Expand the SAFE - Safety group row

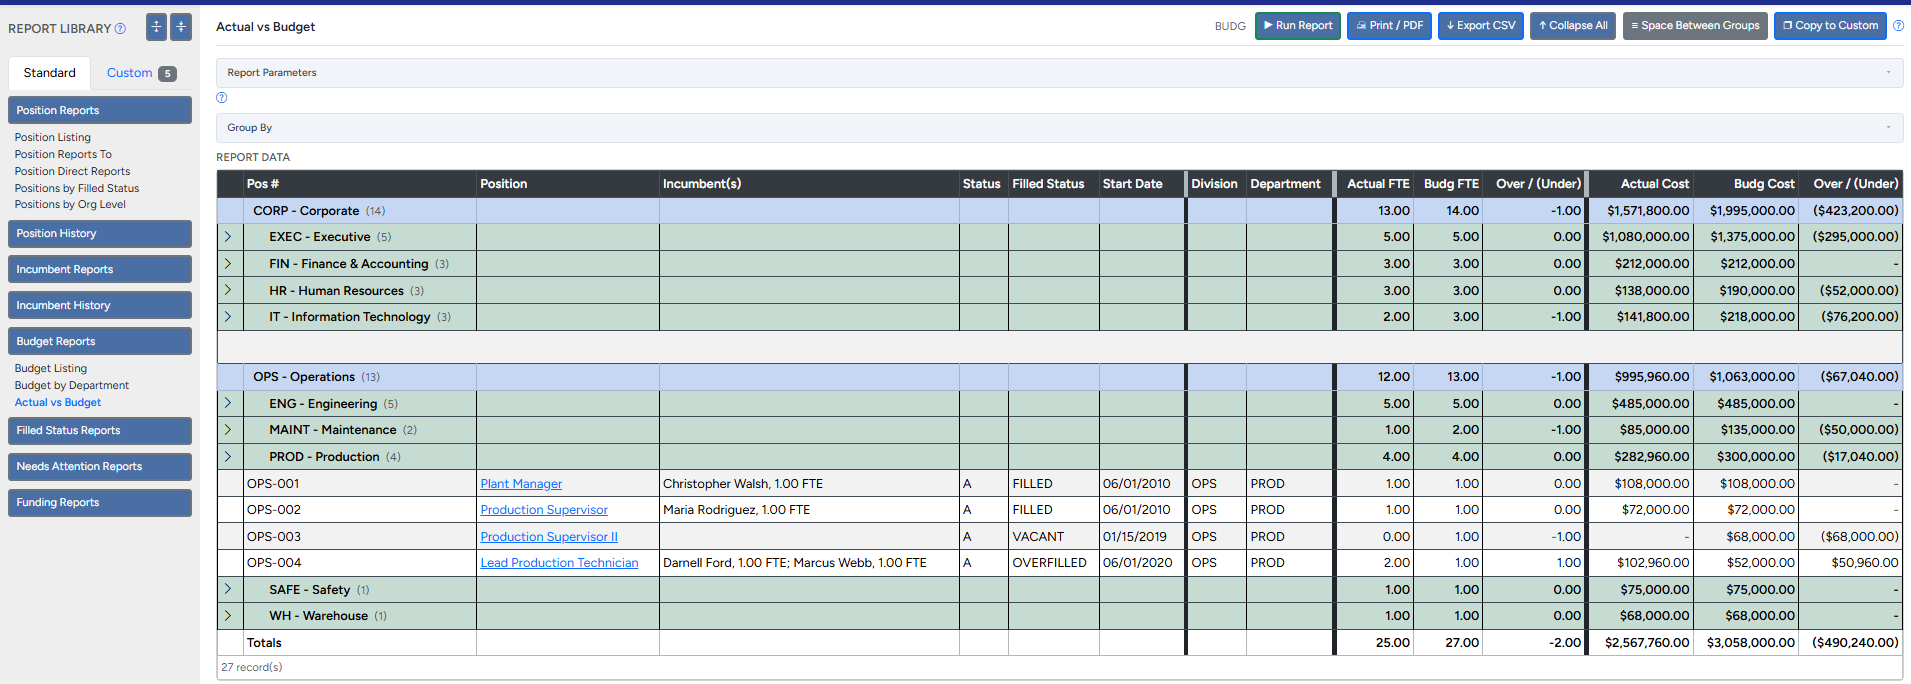(228, 590)
